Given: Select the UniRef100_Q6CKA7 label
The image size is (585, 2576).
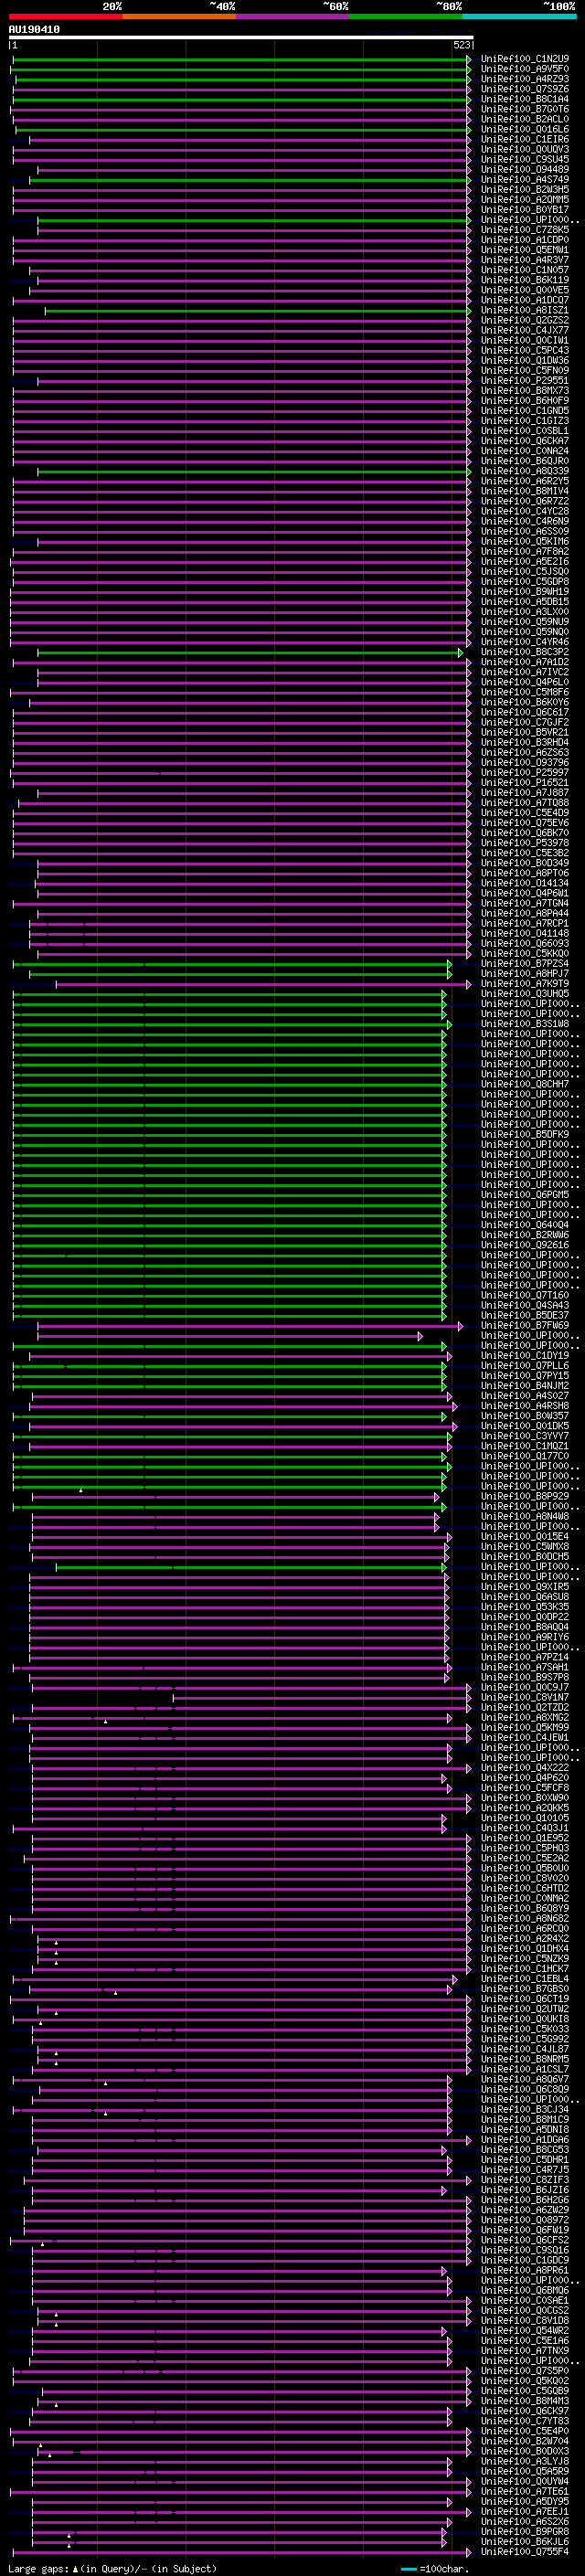Looking at the screenshot, I should [x=525, y=441].
